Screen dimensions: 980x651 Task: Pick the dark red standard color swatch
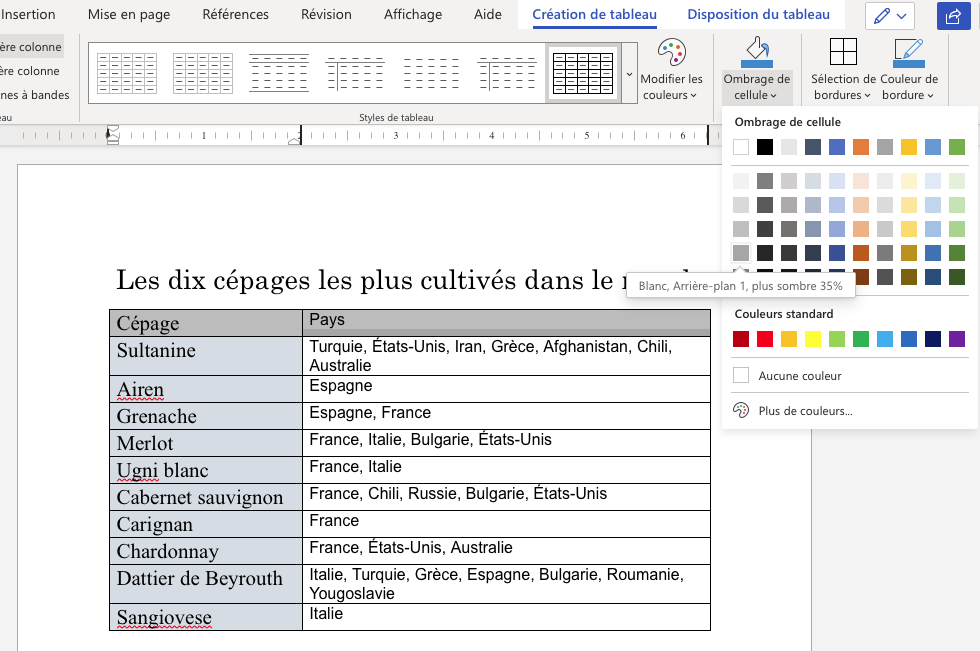point(741,339)
